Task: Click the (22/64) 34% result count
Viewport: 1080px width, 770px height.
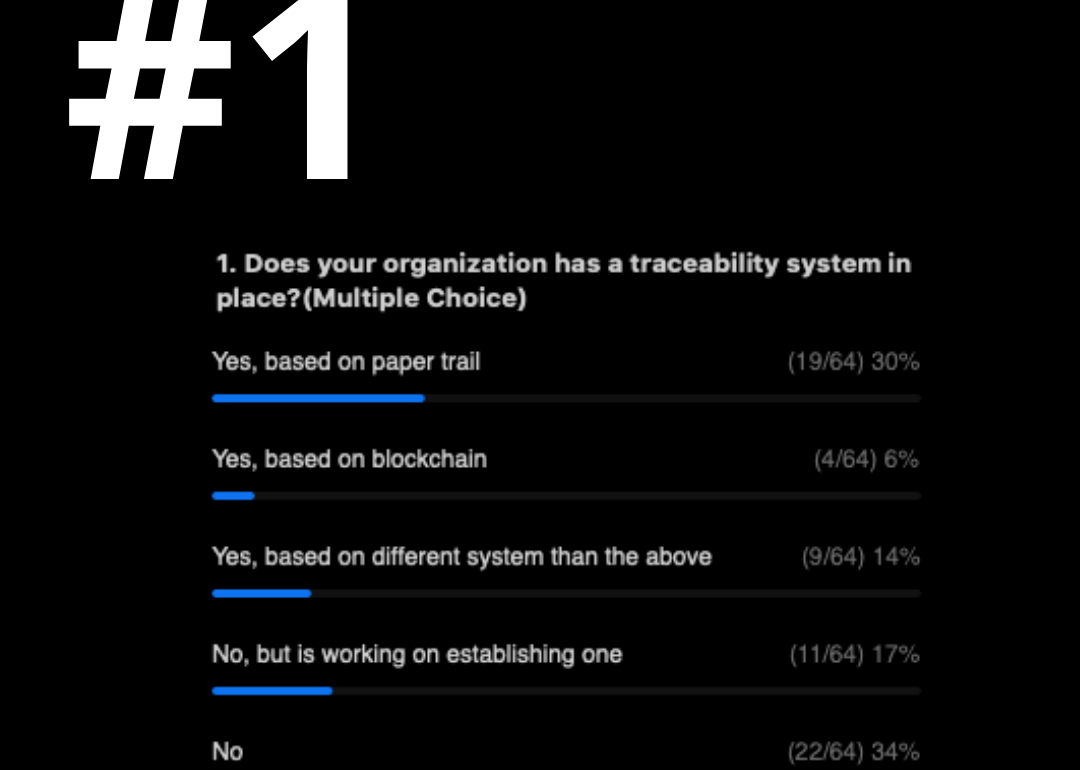Action: (853, 751)
